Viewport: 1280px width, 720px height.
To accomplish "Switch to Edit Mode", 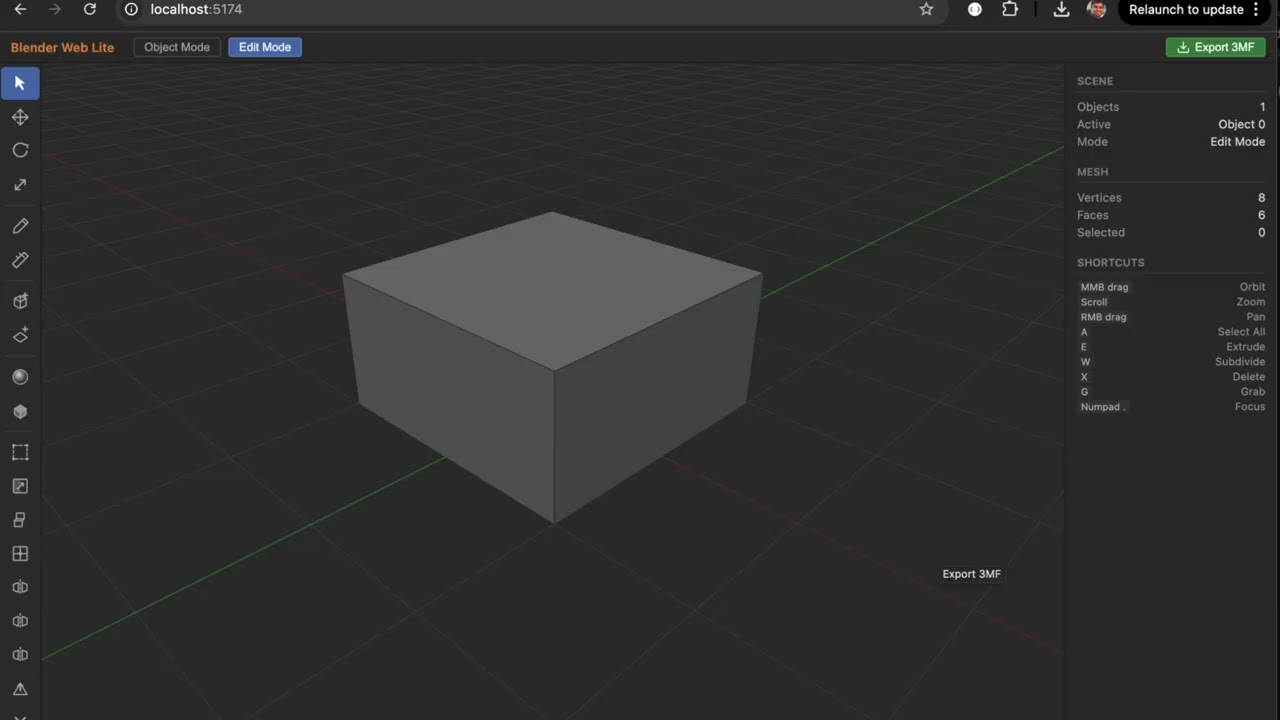I will pos(265,47).
